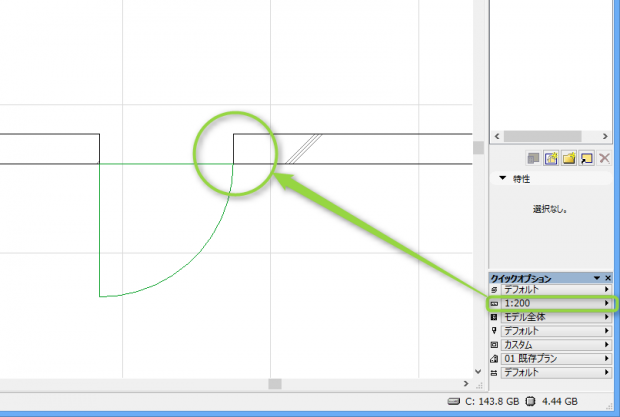Click the navigator horizontal scrollbar thumb
The height and width of the screenshot is (417, 620).
pyautogui.click(x=542, y=136)
